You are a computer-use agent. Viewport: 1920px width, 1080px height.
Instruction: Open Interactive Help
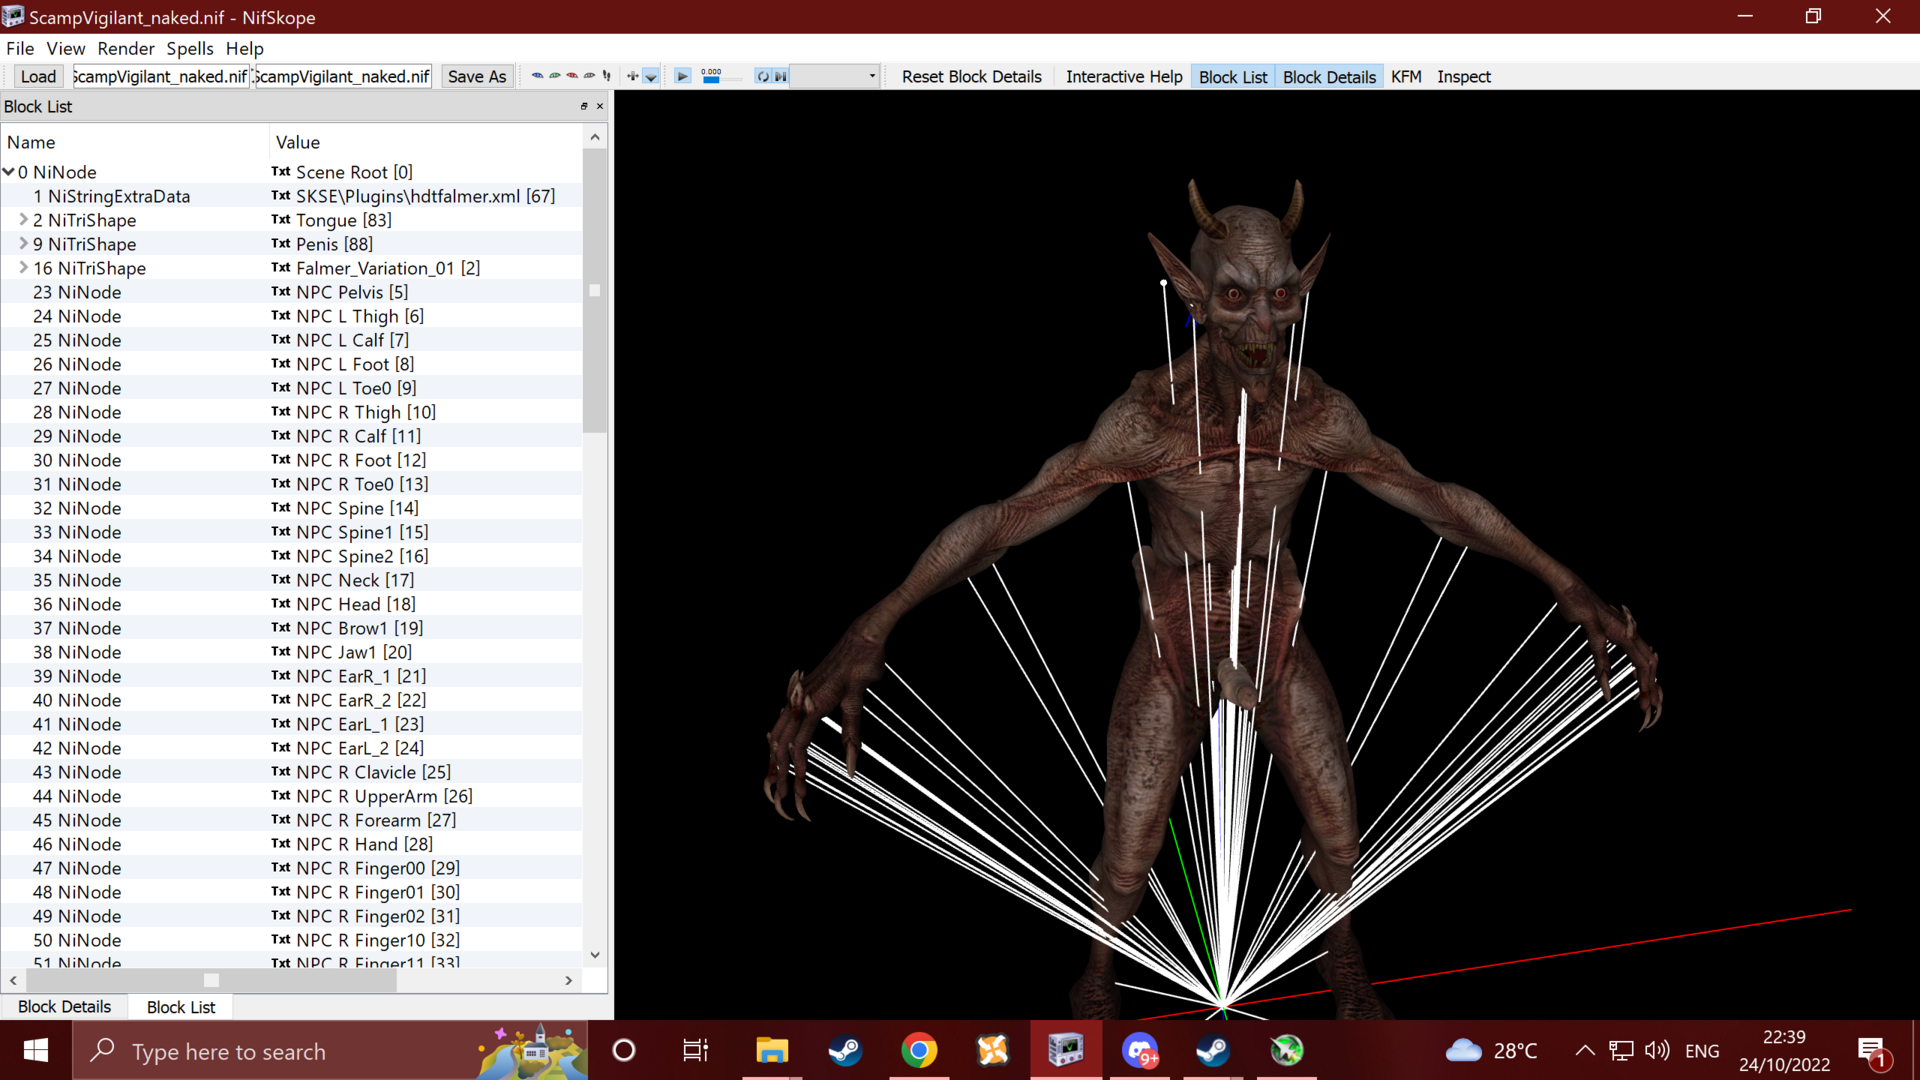point(1124,76)
